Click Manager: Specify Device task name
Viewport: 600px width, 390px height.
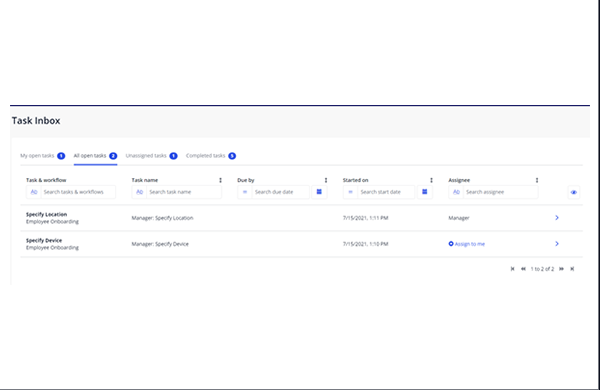click(x=160, y=244)
